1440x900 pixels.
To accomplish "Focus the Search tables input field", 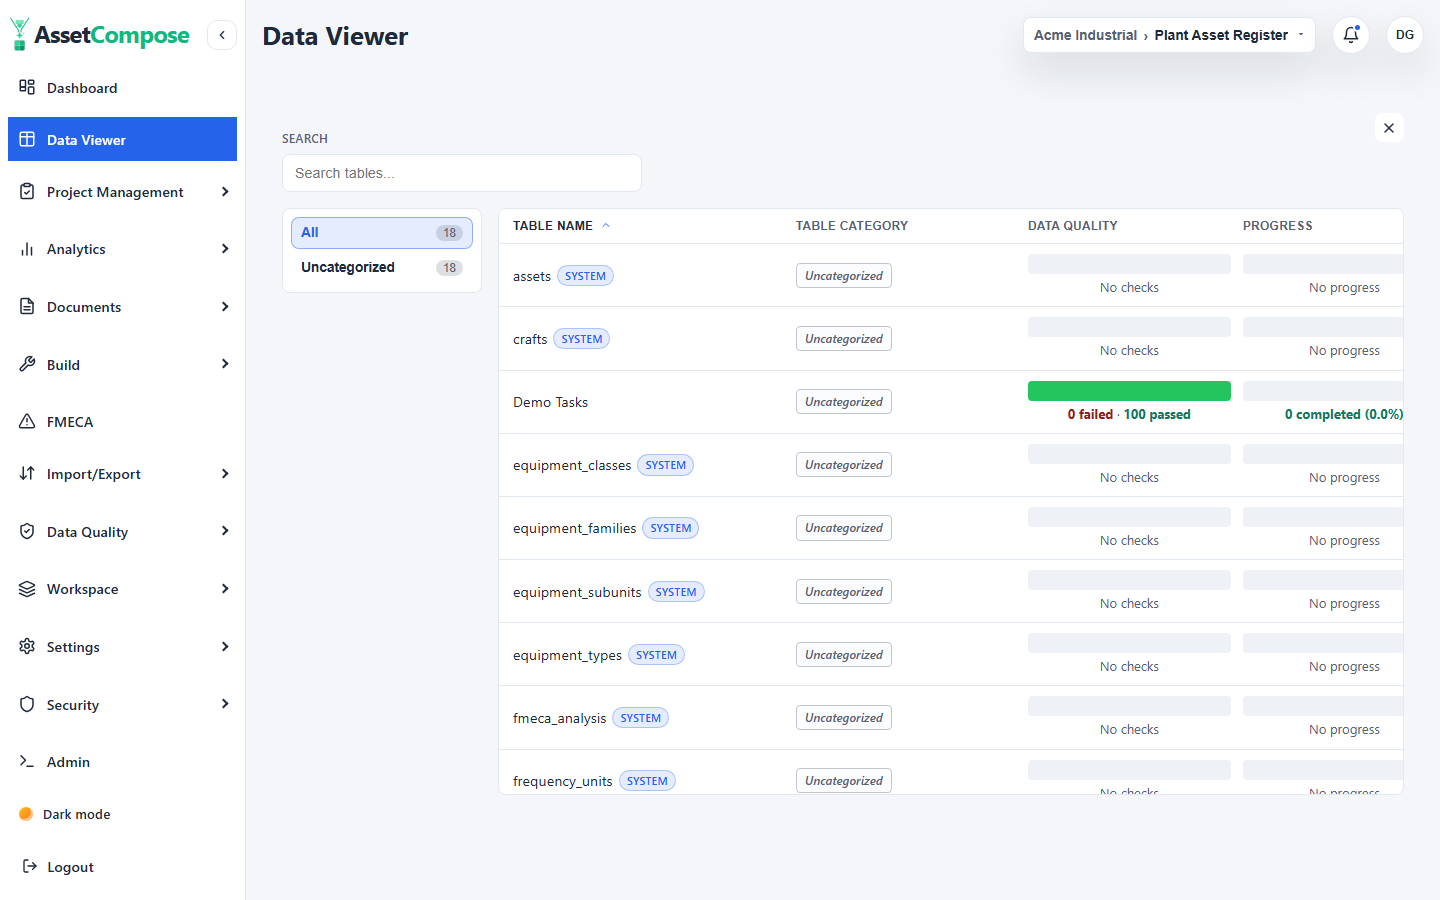I will (x=462, y=173).
